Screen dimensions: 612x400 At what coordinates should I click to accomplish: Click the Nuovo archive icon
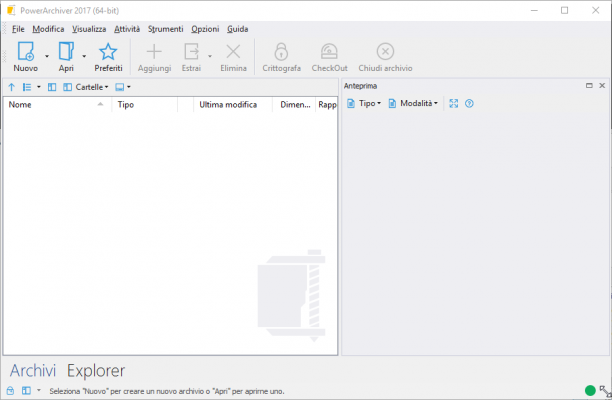click(26, 52)
